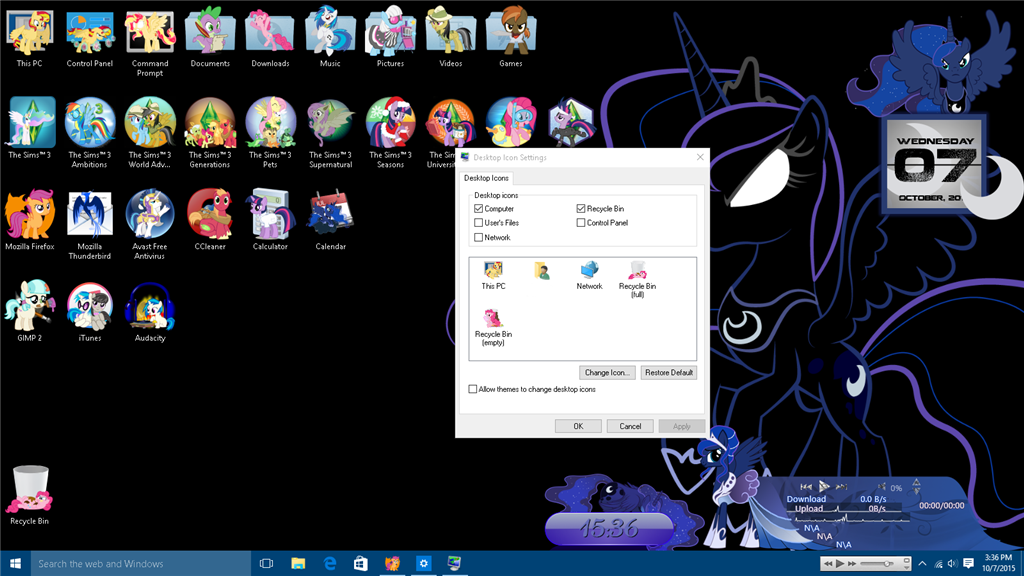Select the Avast Free Antivirus icon
This screenshot has width=1024, height=576.
[150, 225]
